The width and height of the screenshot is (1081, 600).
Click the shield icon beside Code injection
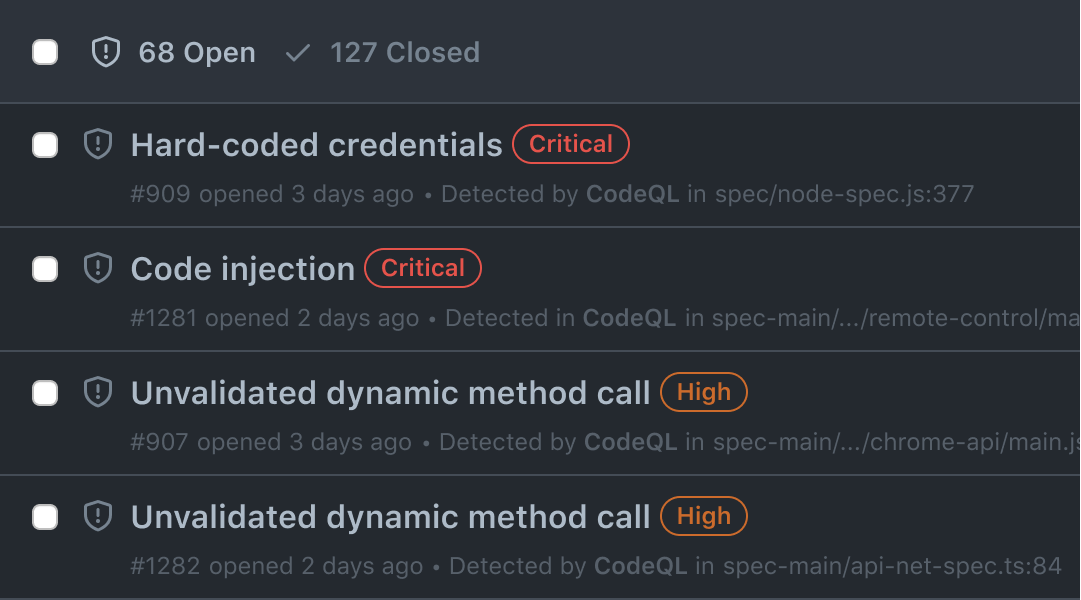(97, 269)
